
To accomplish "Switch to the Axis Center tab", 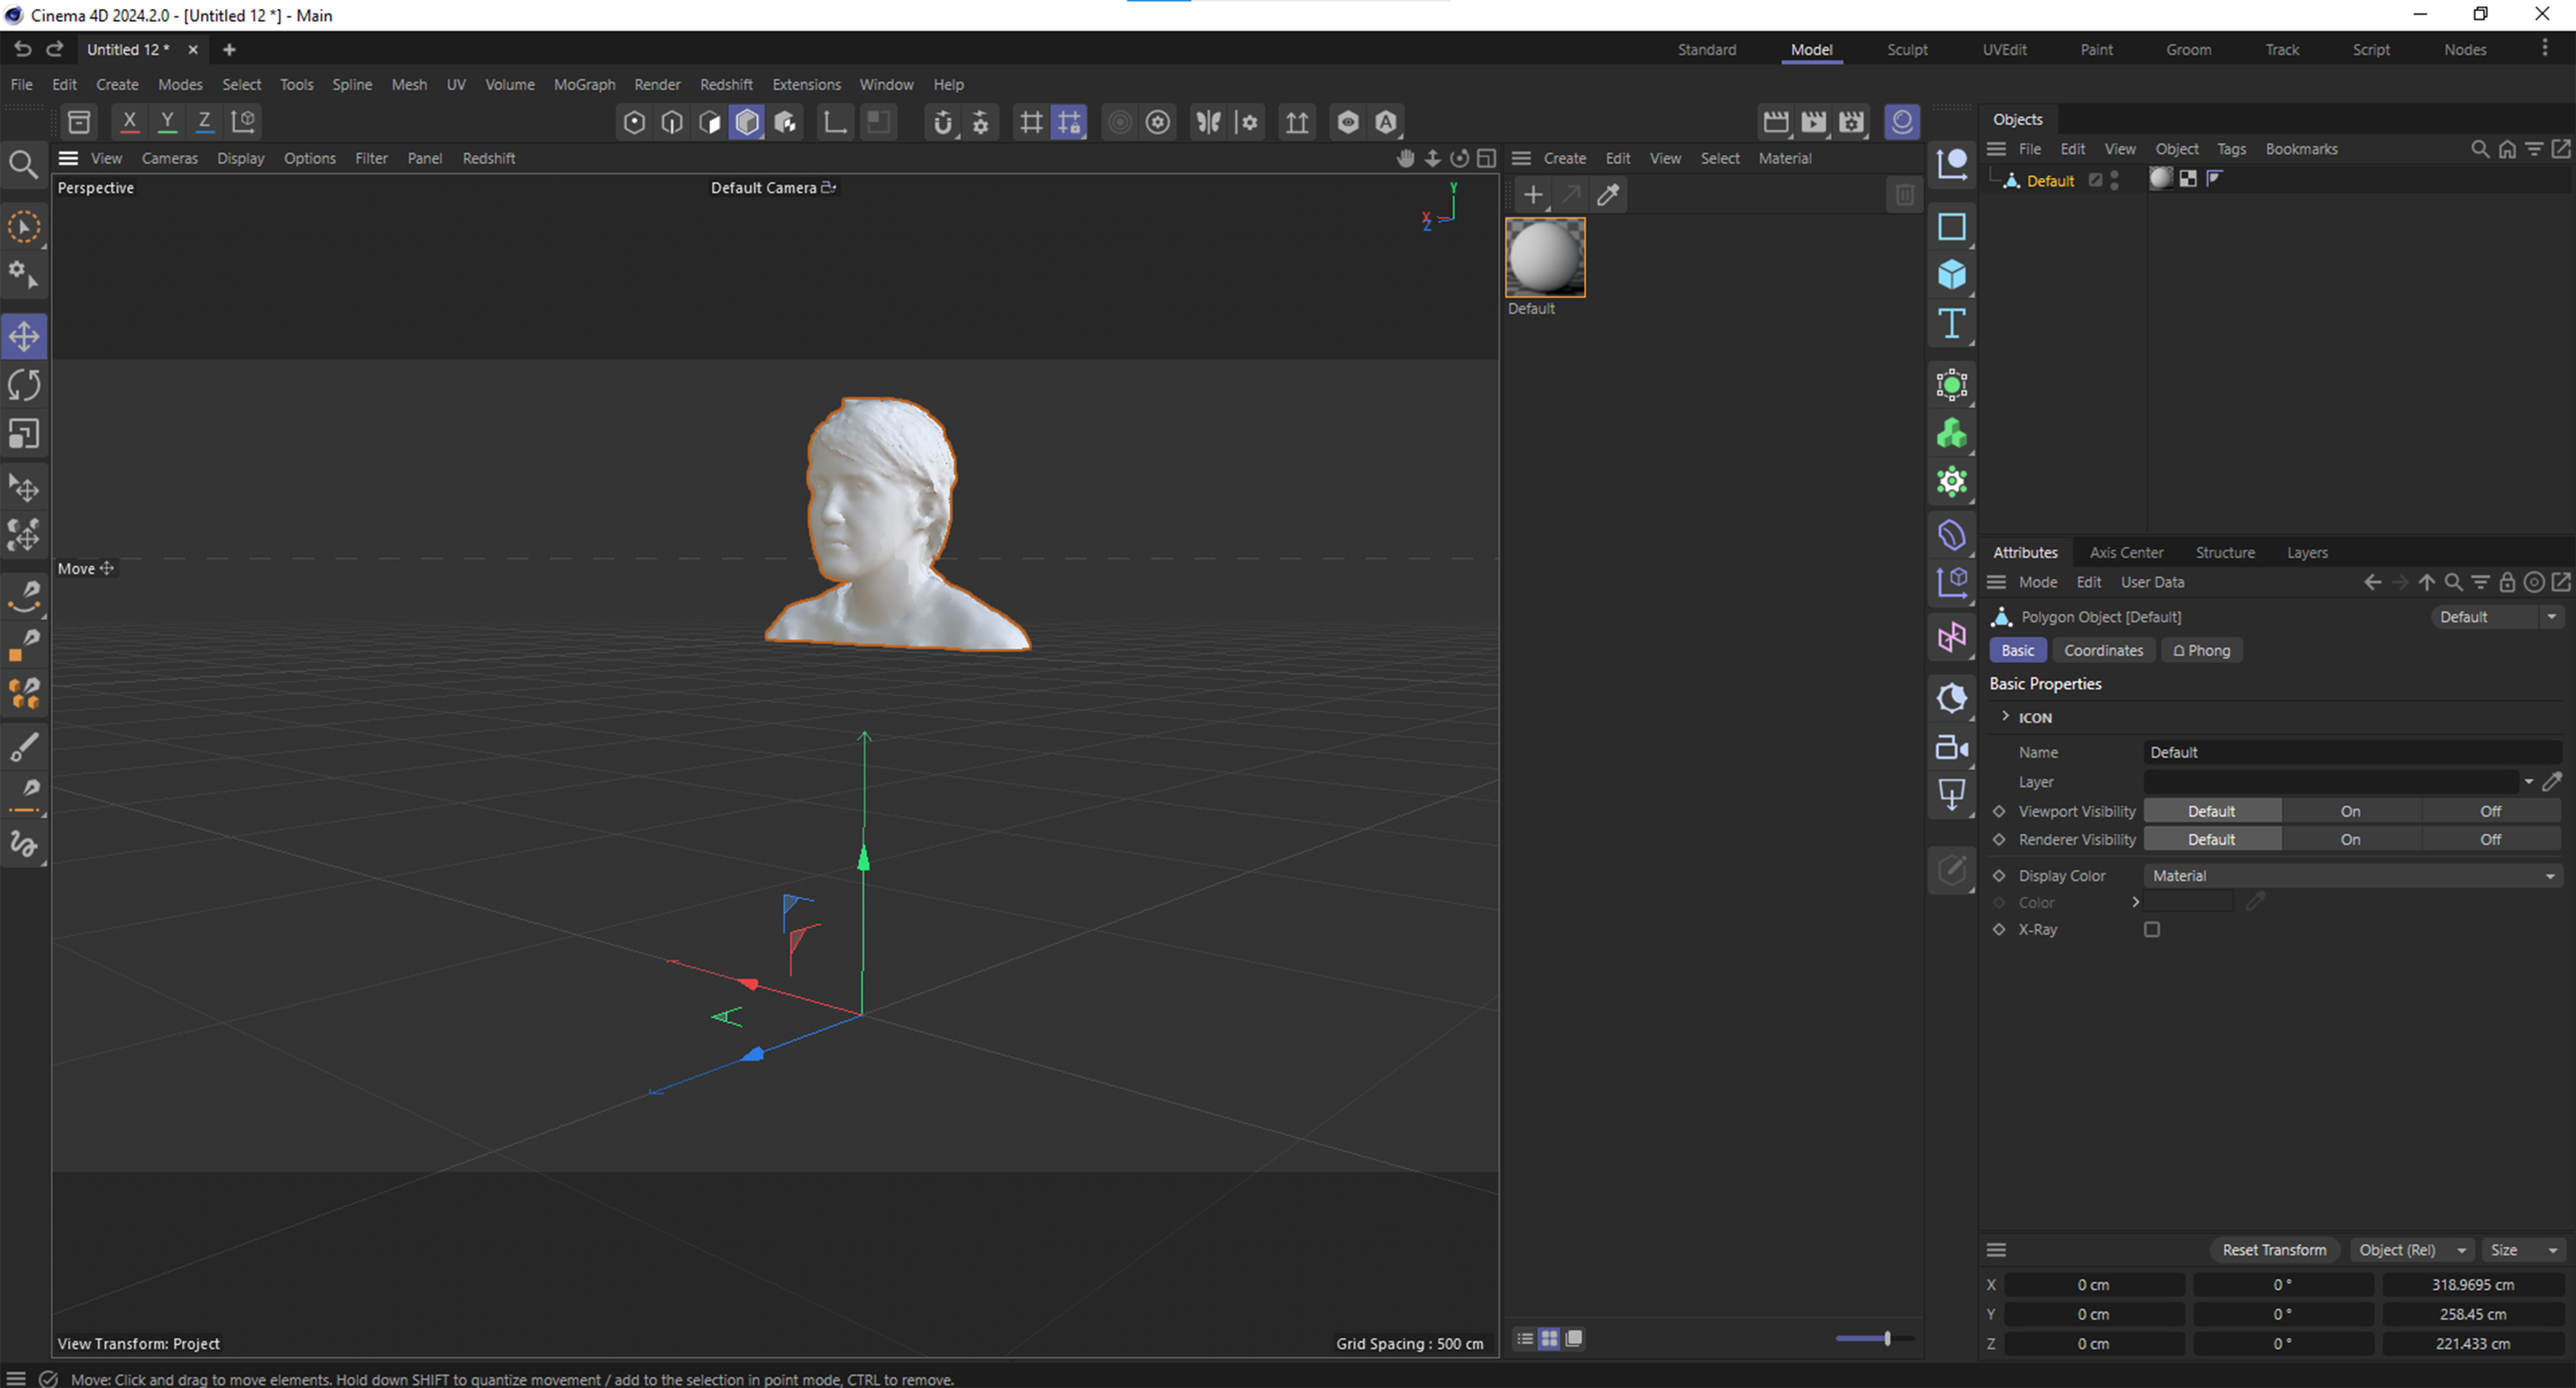I will click(x=2126, y=552).
